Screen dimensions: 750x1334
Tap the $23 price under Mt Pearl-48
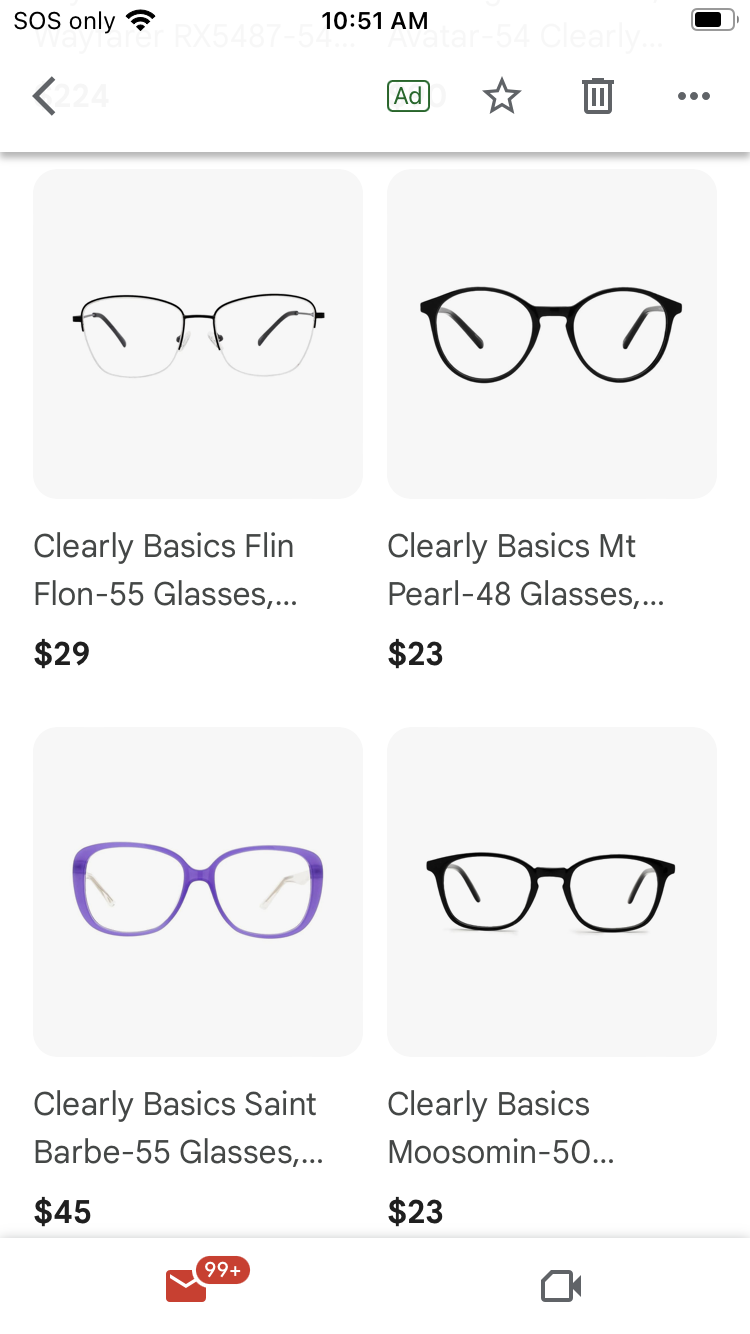[416, 654]
